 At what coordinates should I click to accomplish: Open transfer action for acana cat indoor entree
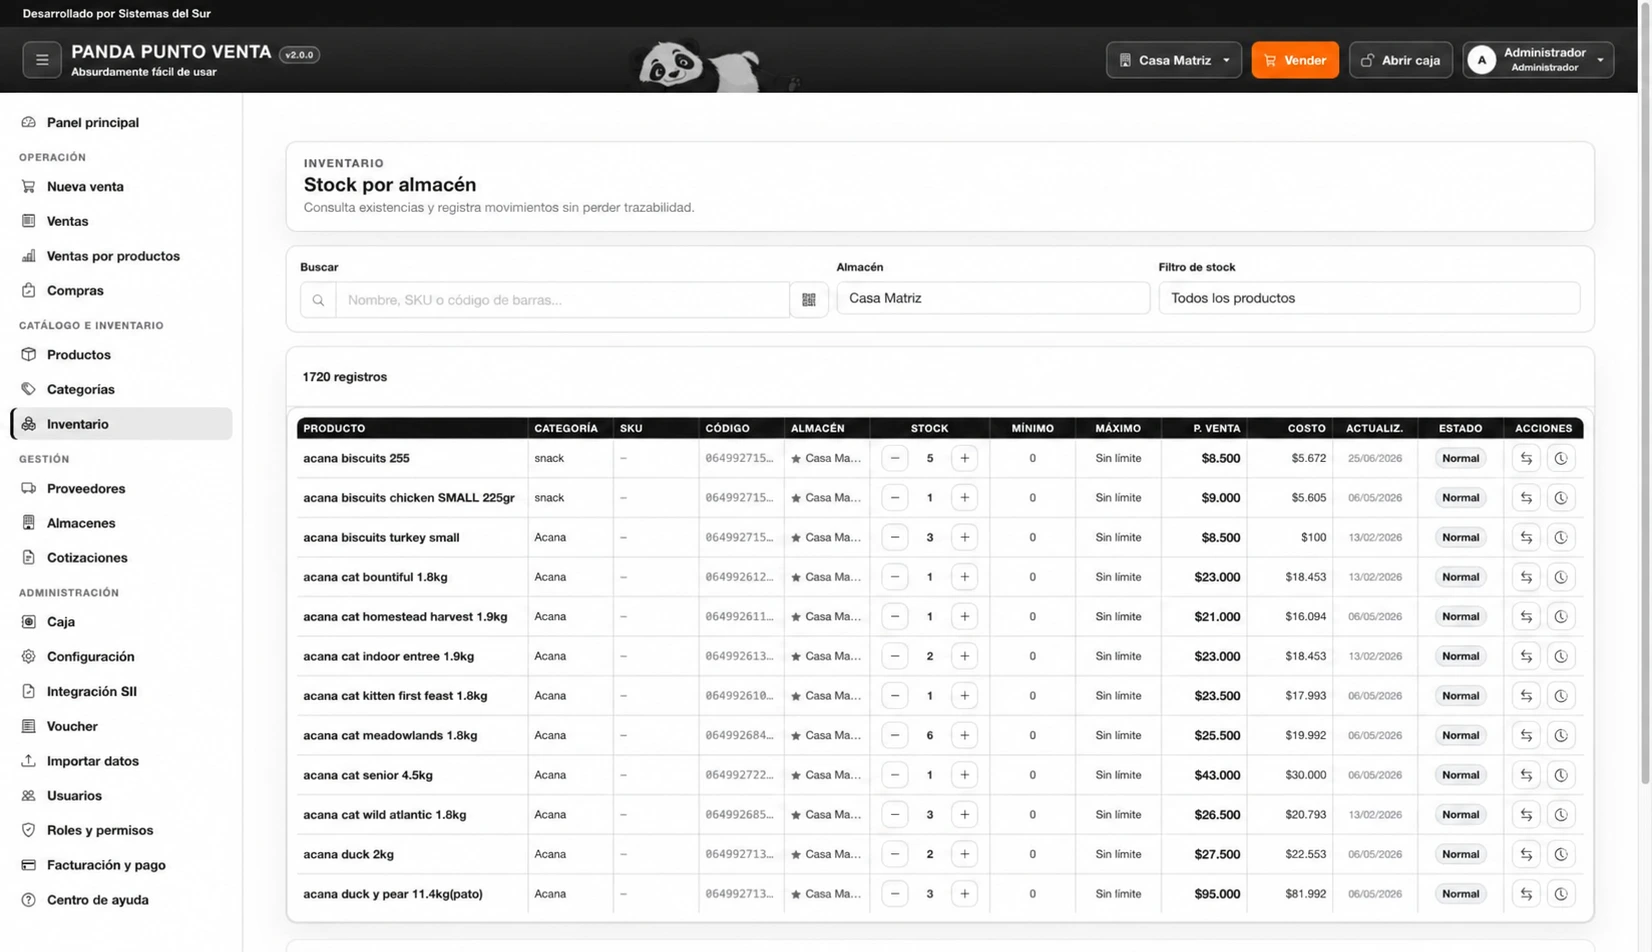1526,656
